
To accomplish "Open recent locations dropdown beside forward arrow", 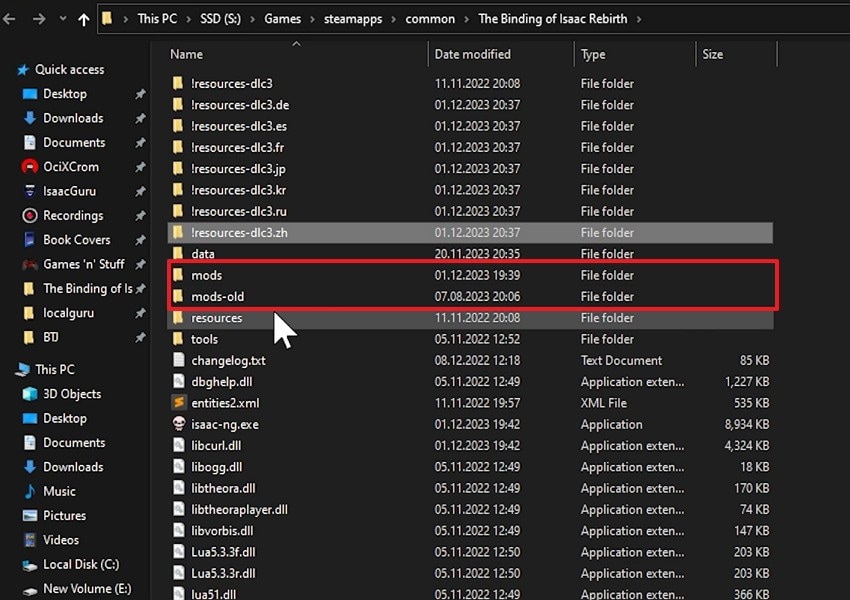I will [62, 18].
